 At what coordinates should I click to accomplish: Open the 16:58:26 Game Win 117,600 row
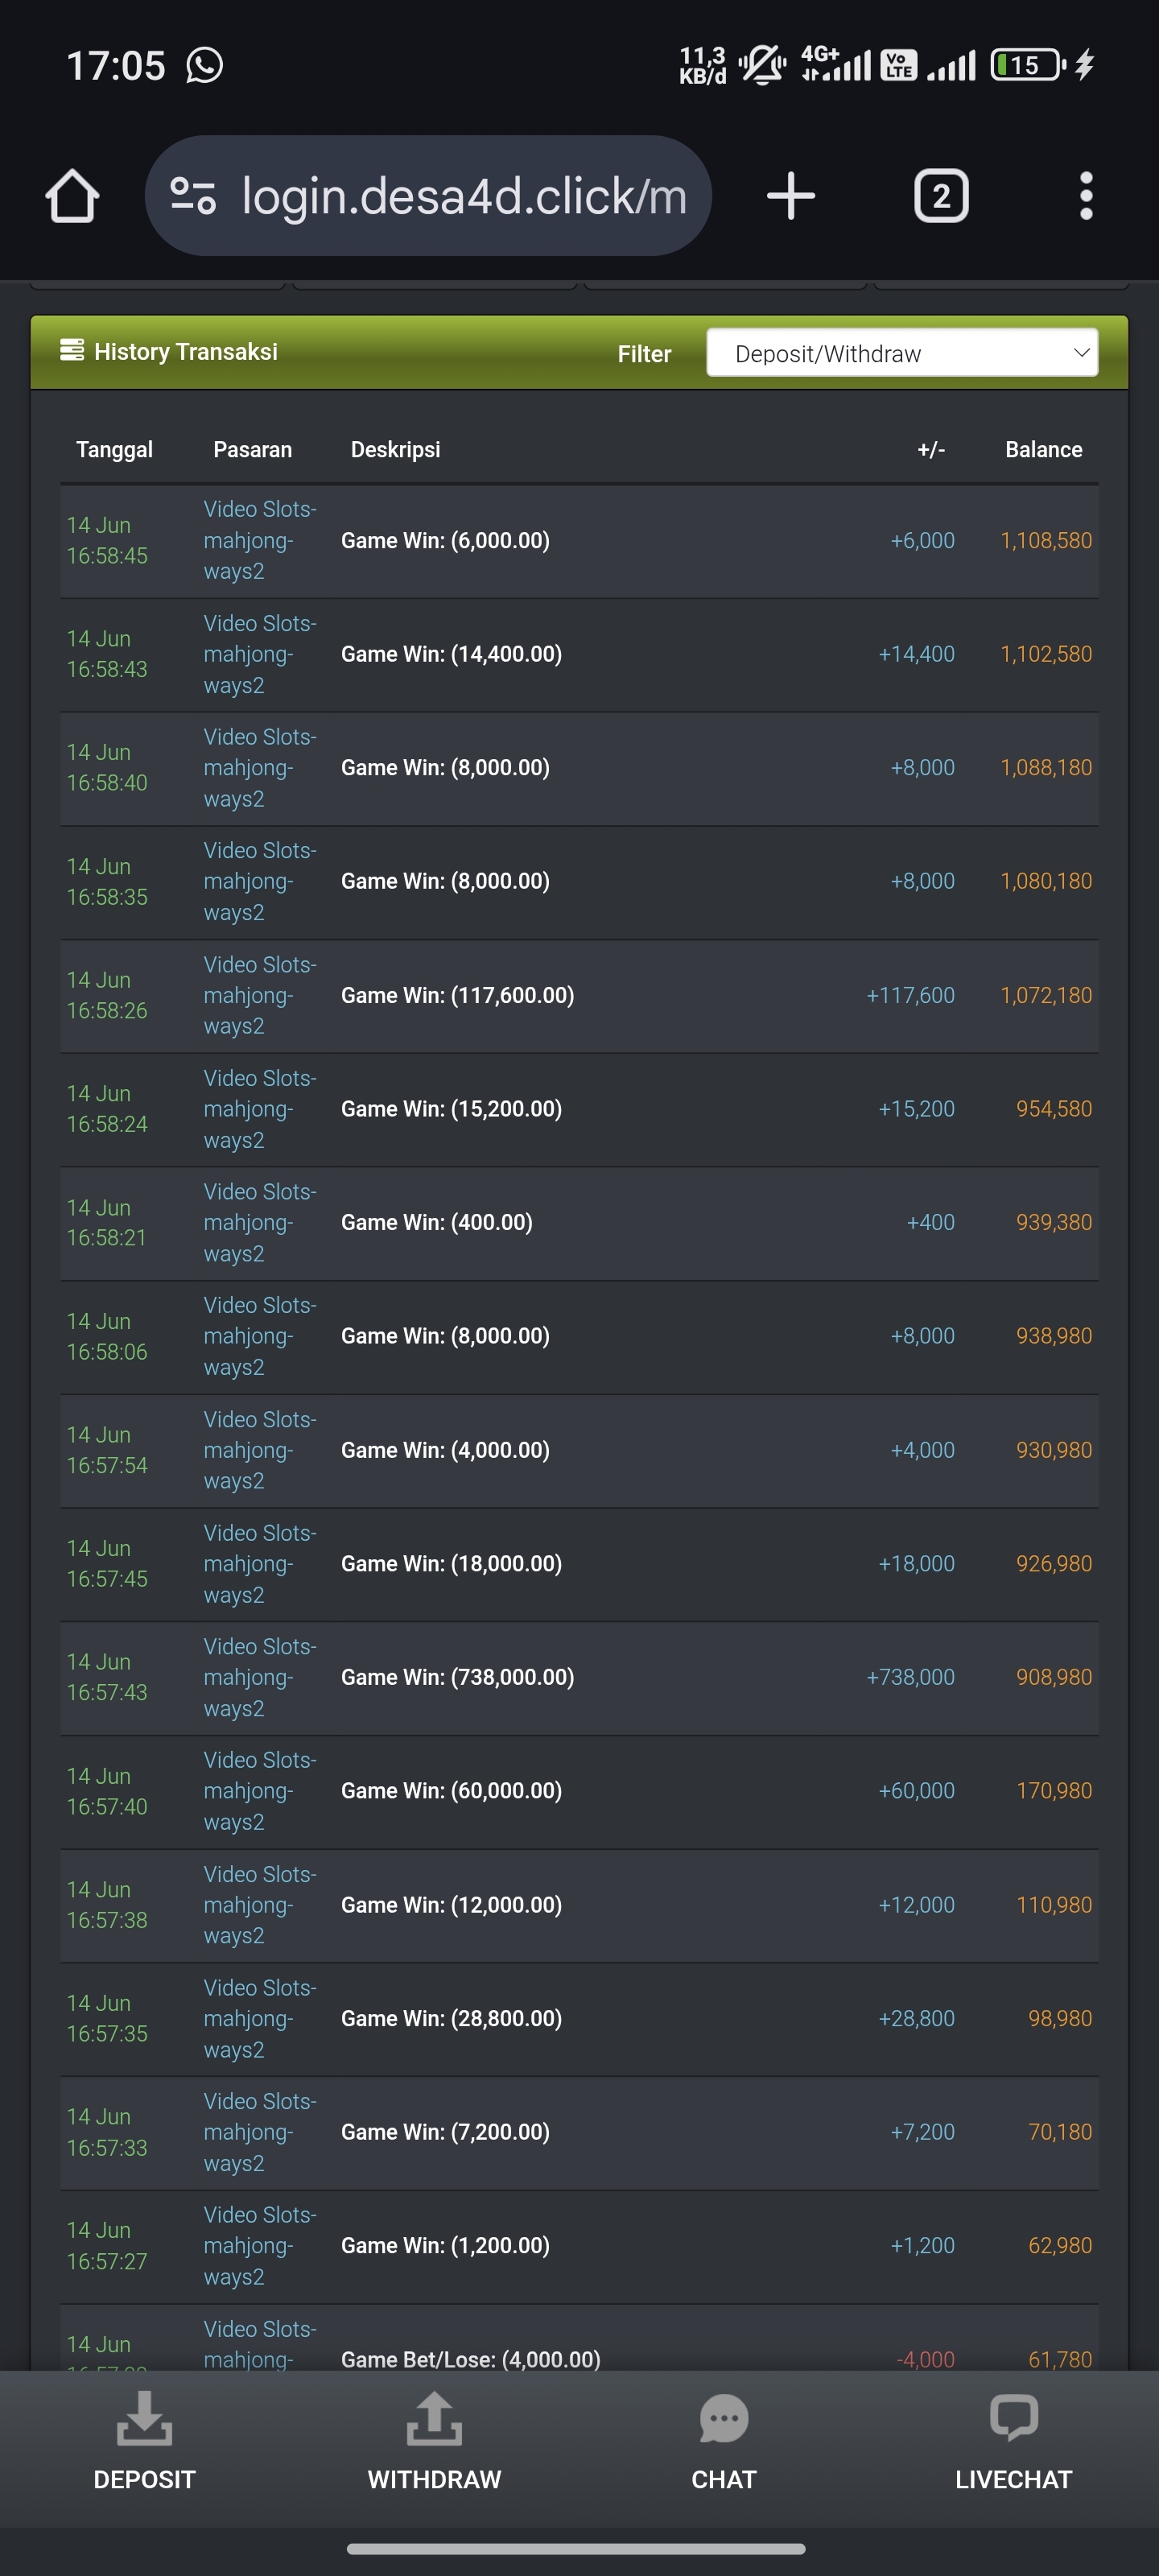click(x=579, y=996)
